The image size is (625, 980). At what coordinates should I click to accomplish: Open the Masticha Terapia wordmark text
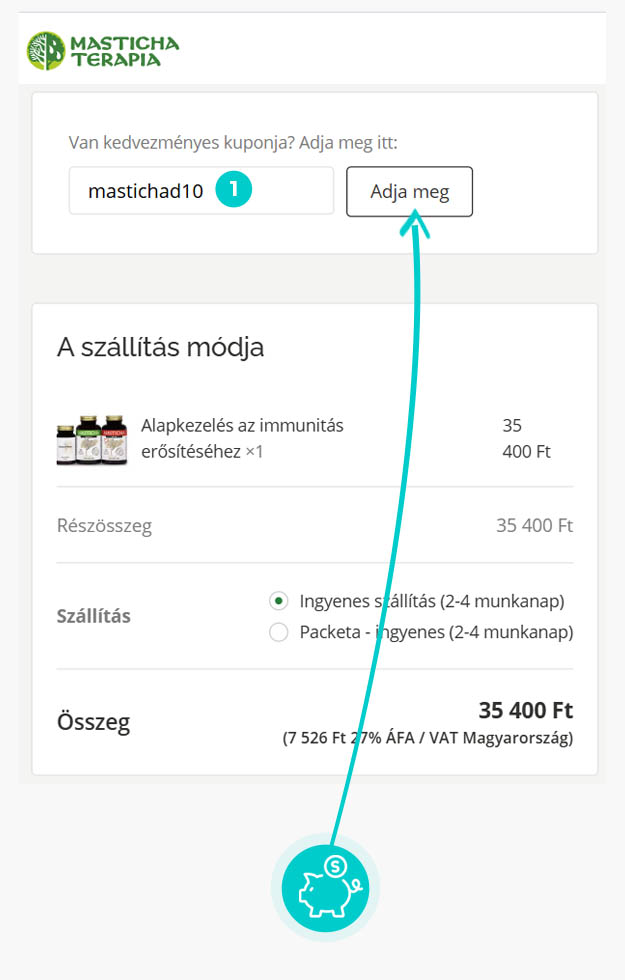click(x=124, y=51)
